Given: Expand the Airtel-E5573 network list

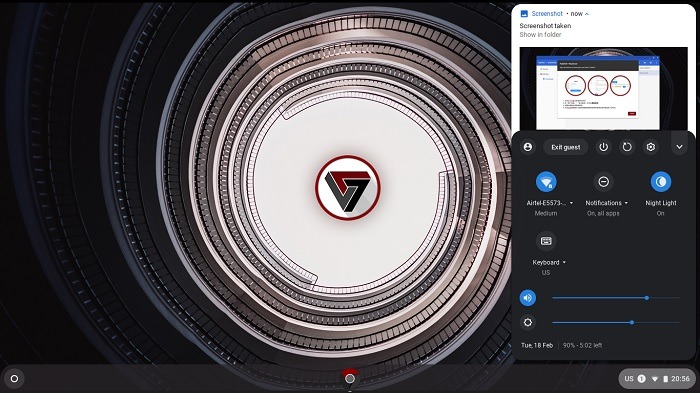Looking at the screenshot, I should [x=550, y=203].
